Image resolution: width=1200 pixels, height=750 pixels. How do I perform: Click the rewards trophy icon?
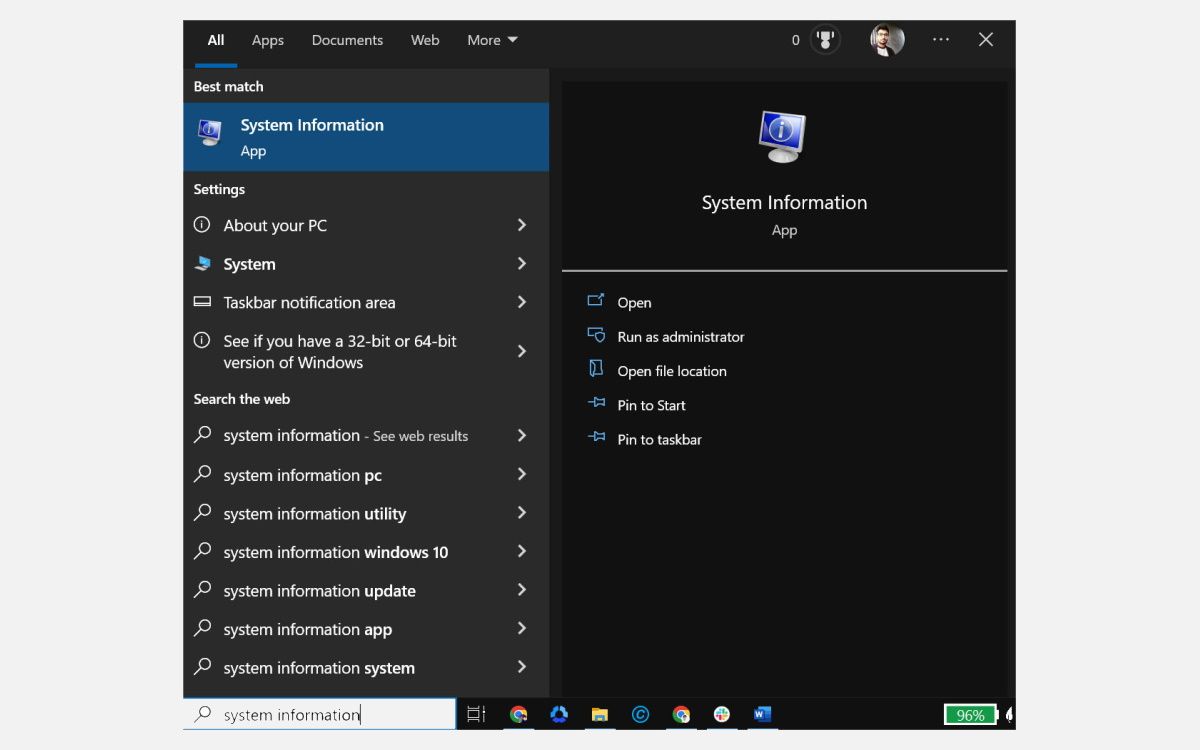point(825,40)
